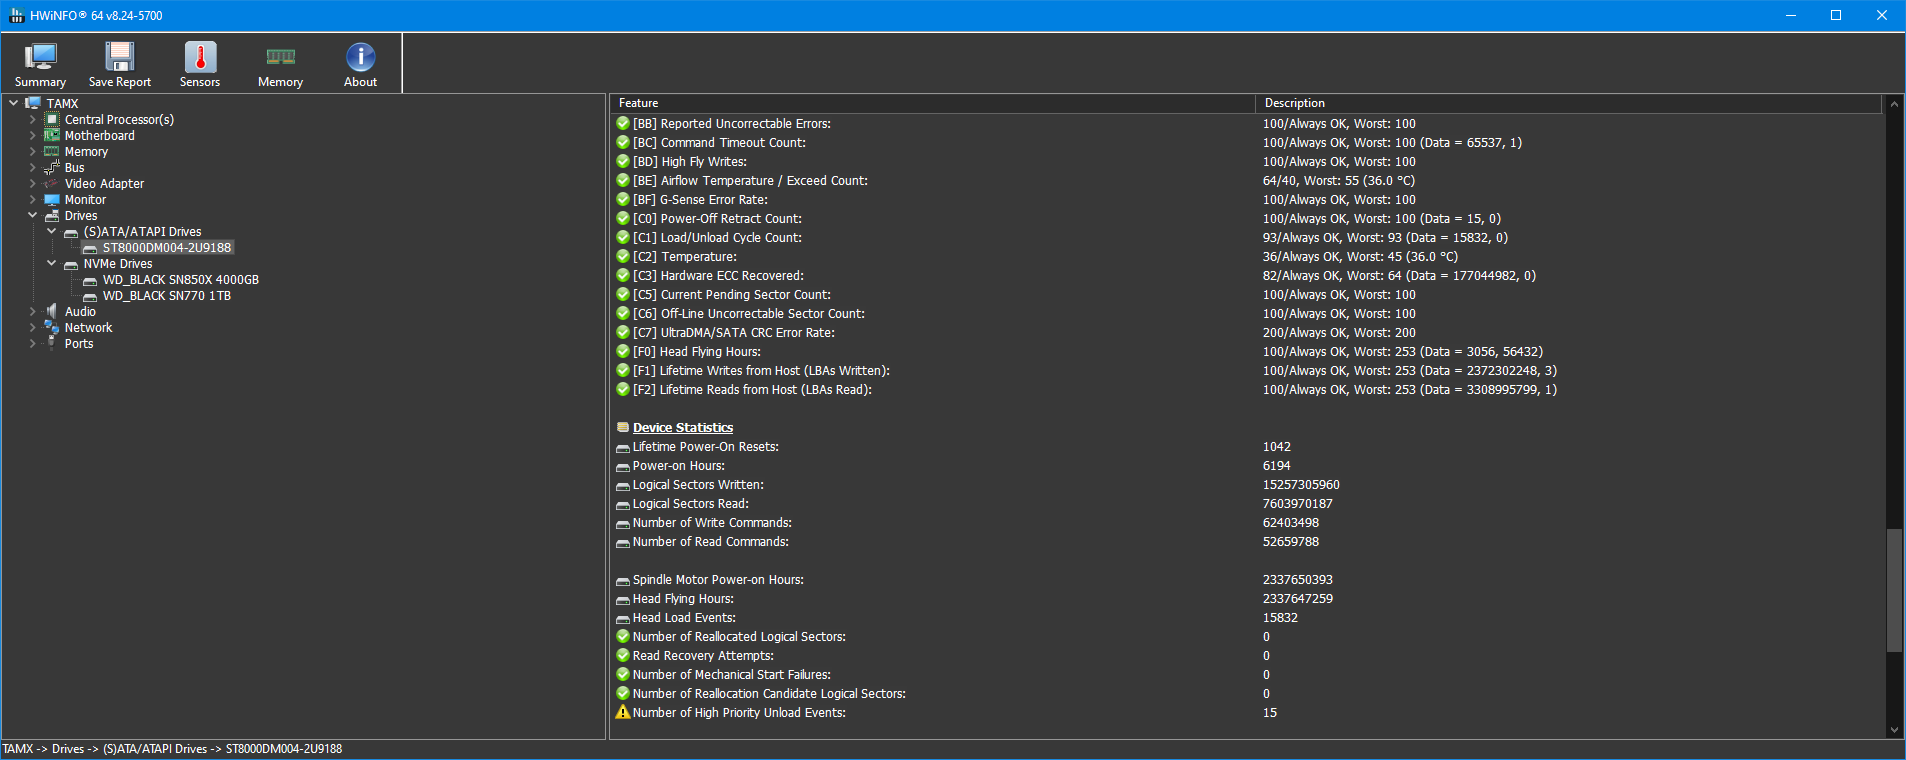
Task: Expand the Central Processor(s) node
Action: coord(32,119)
